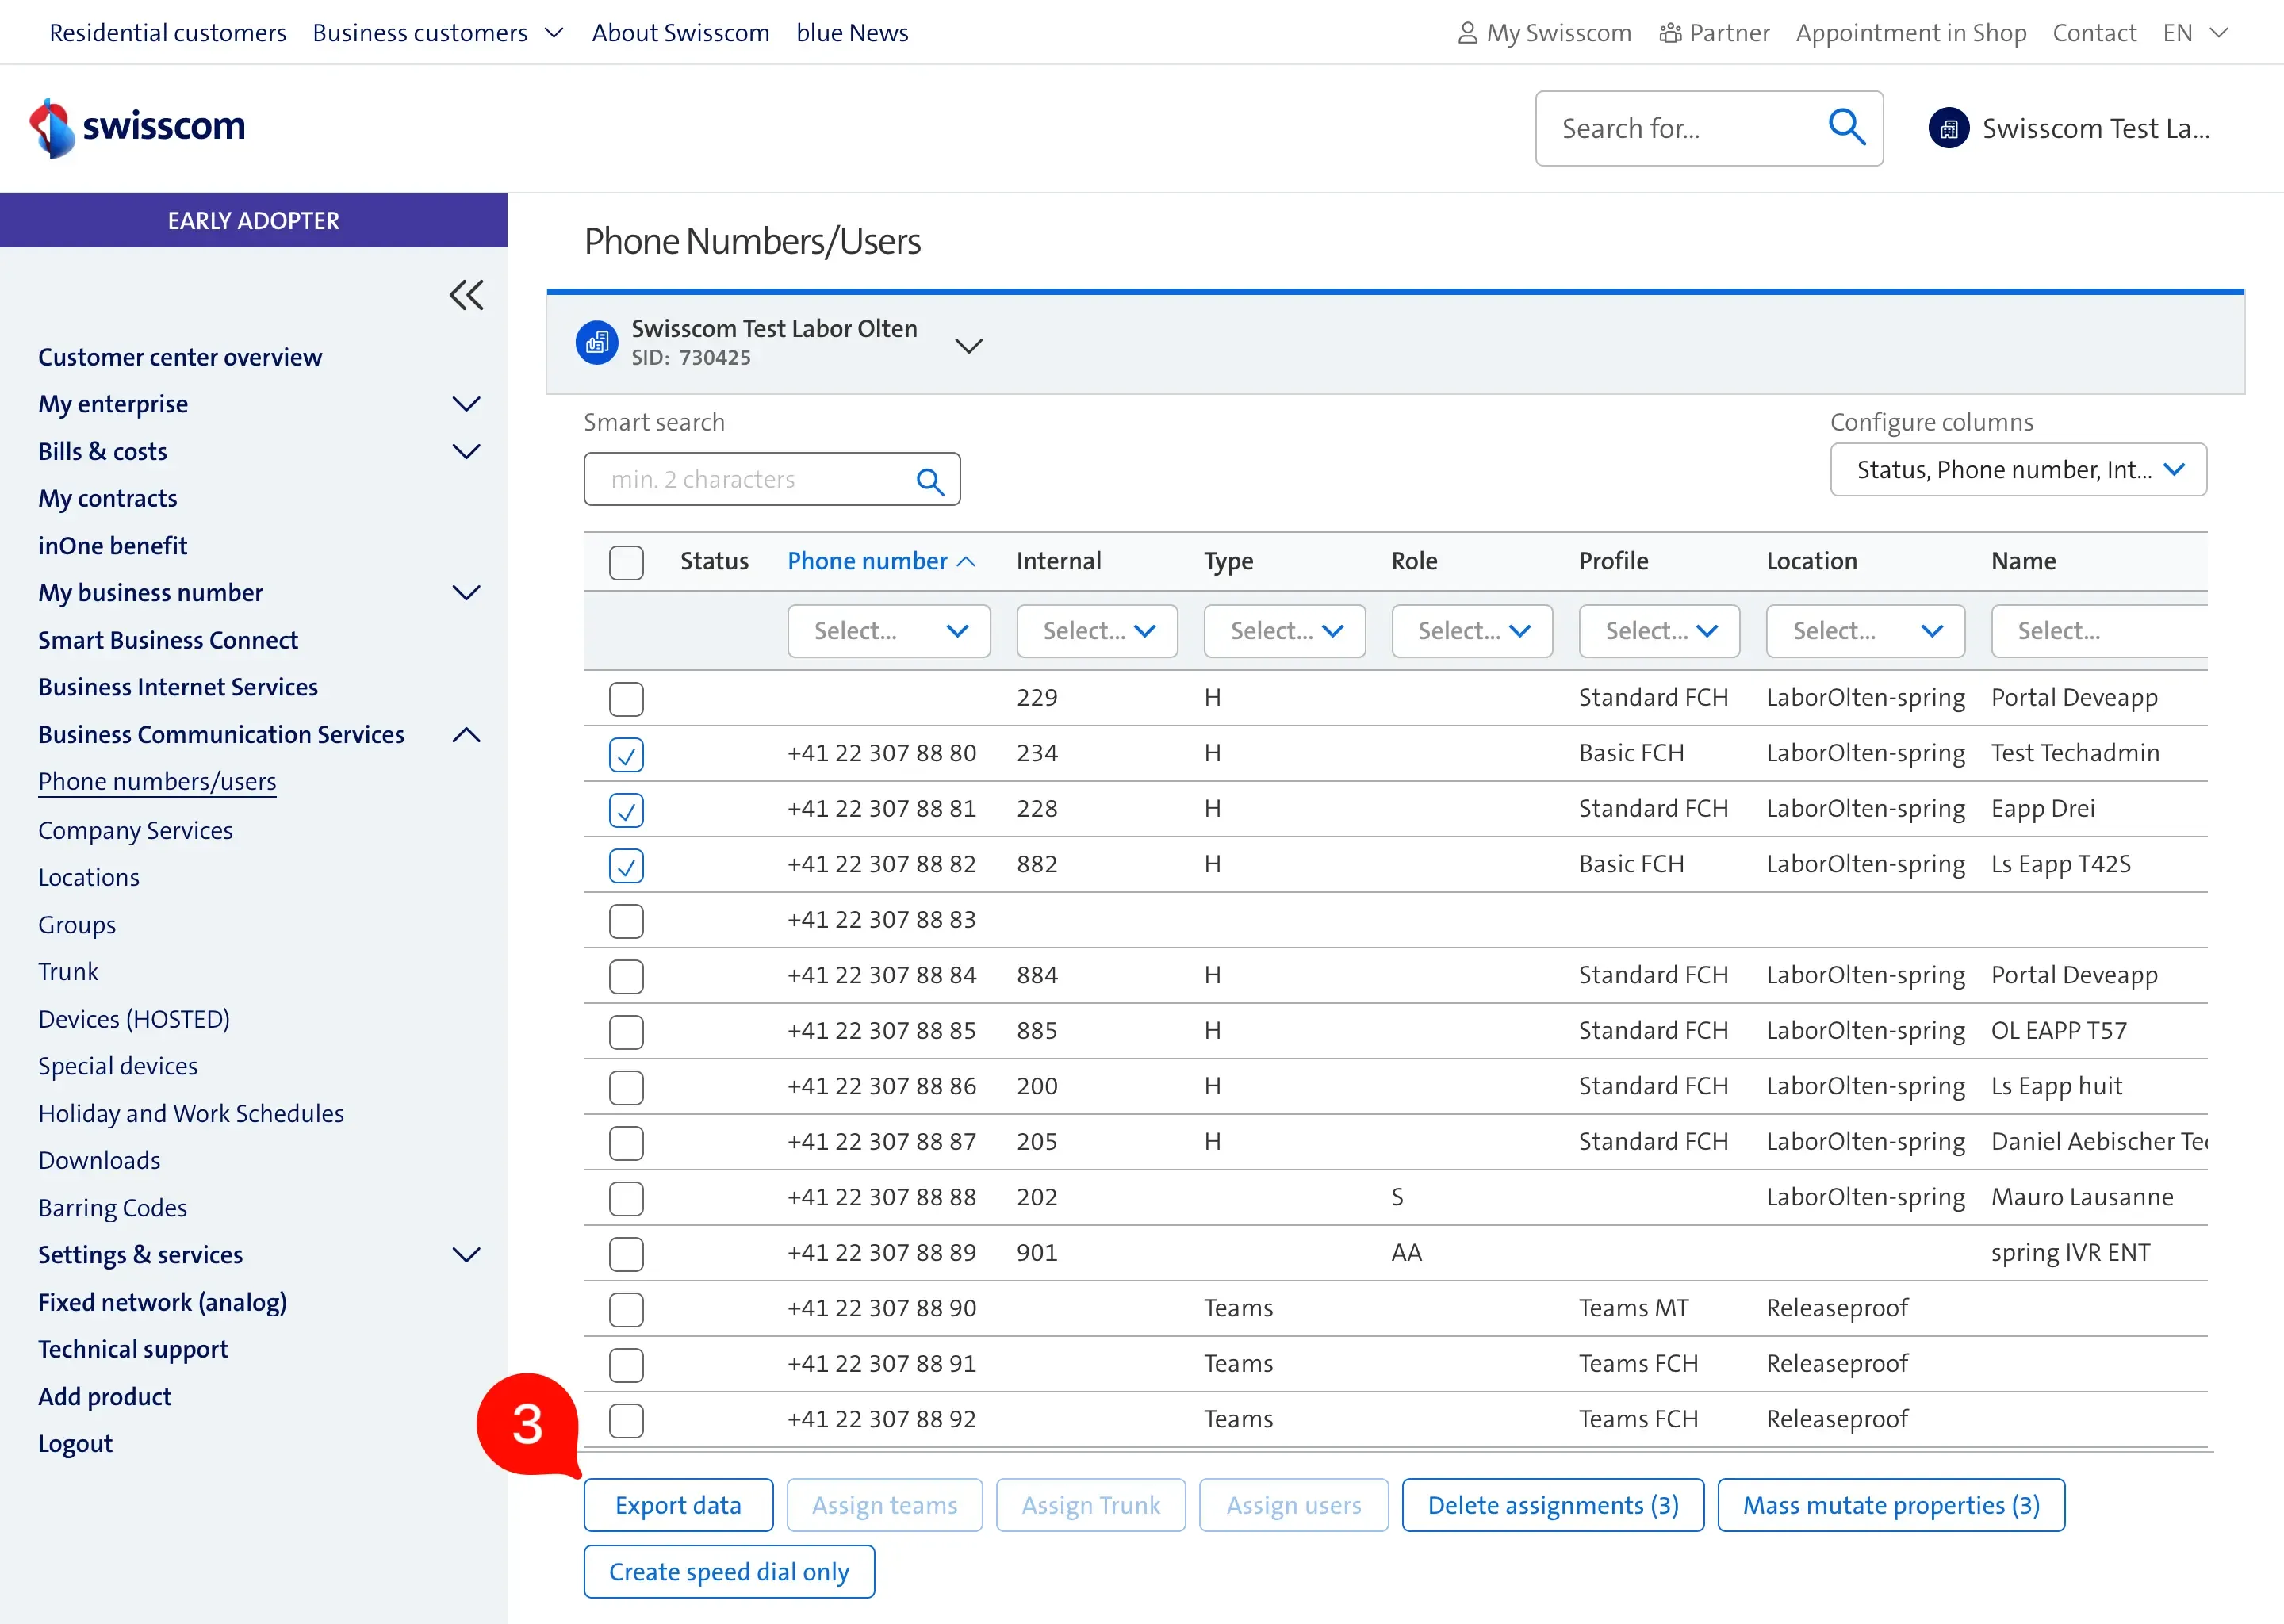
Task: Click the Export data button
Action: [x=678, y=1505]
